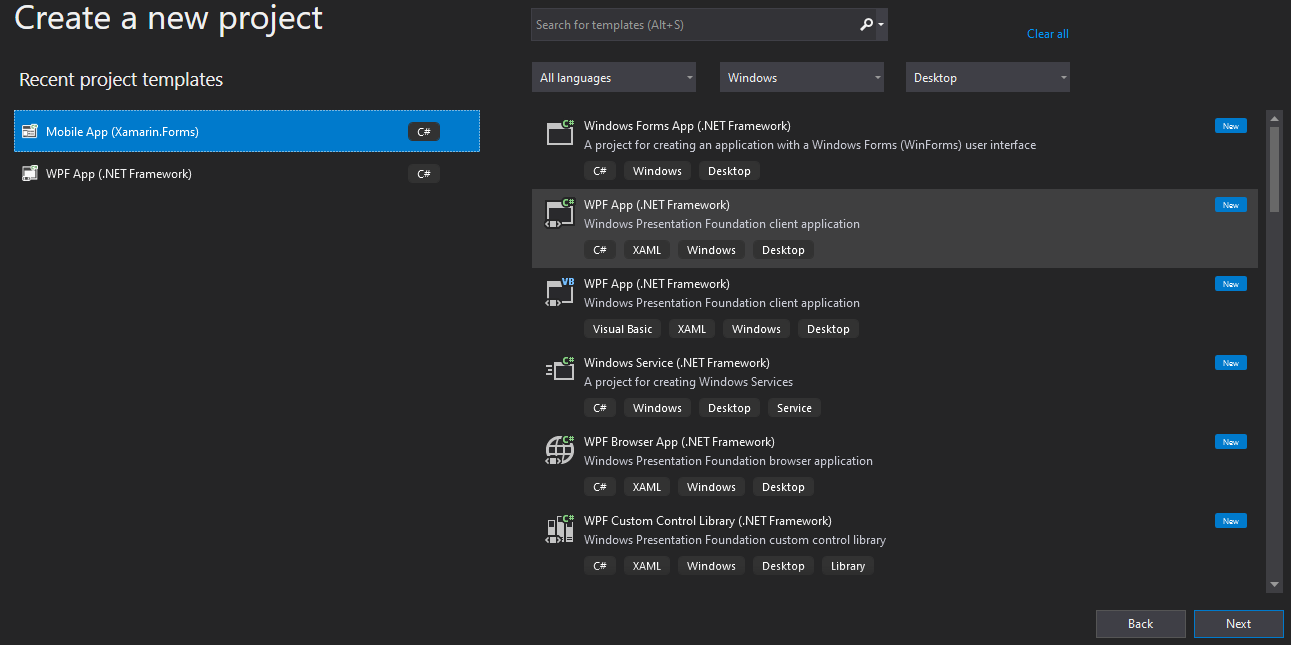Click the New badge on WPF Custom Control Library
Viewport: 1291px width, 645px height.
(1231, 521)
